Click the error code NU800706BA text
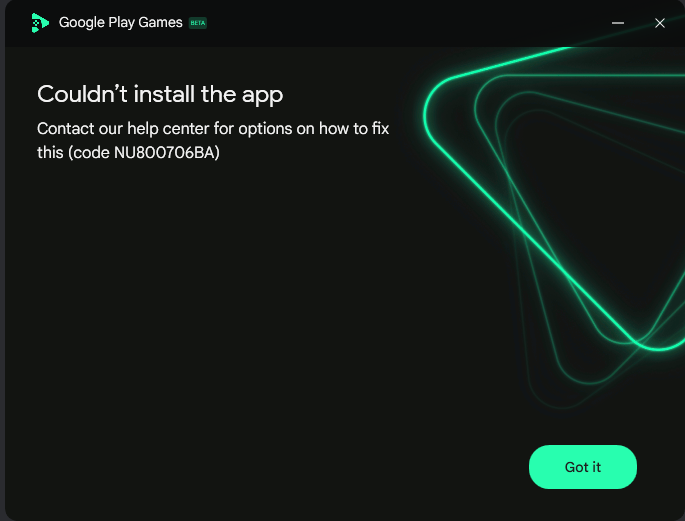This screenshot has height=521, width=685. point(166,152)
